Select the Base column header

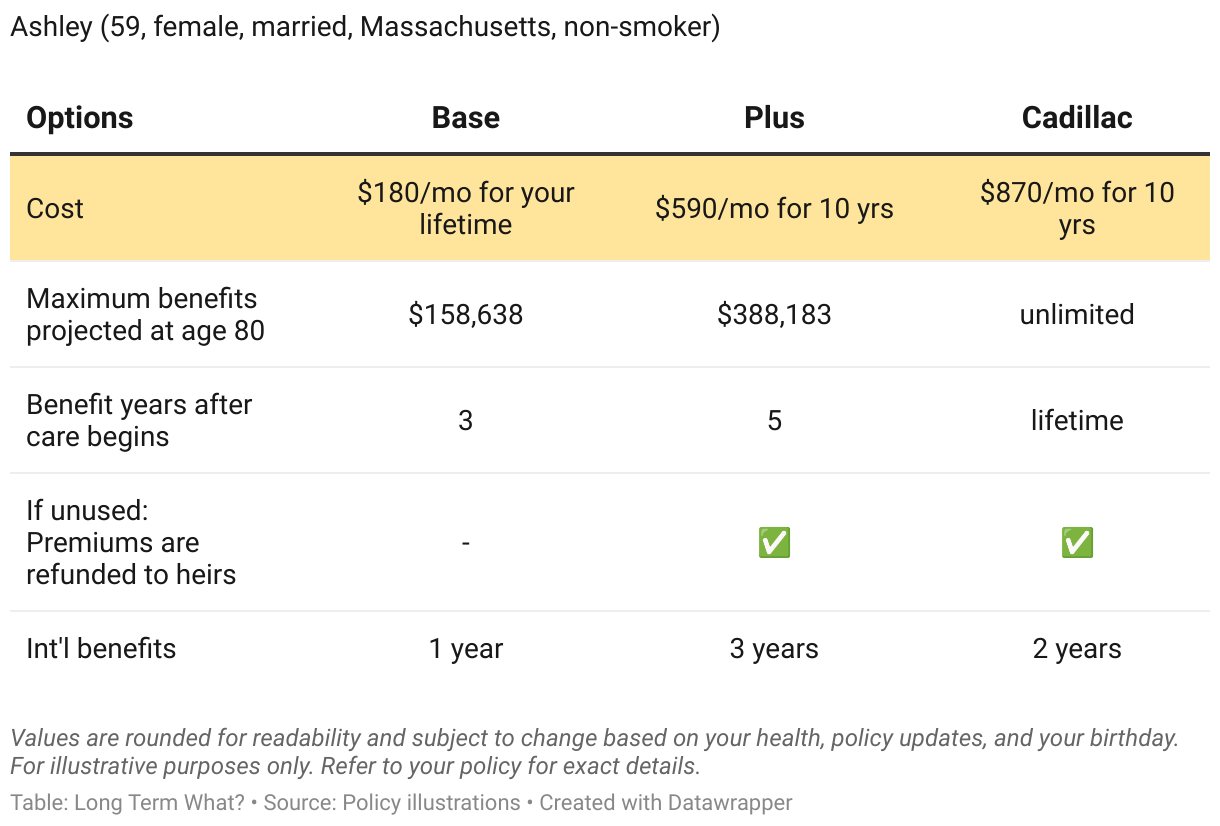(466, 118)
